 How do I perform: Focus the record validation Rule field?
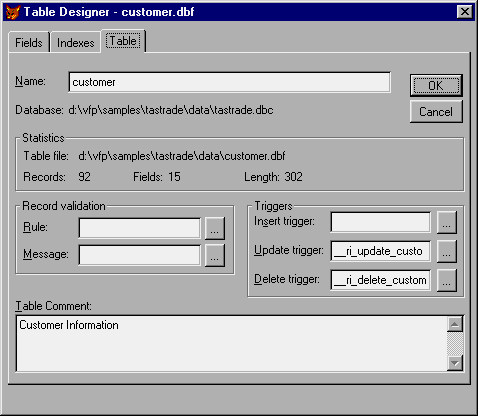[x=140, y=228]
